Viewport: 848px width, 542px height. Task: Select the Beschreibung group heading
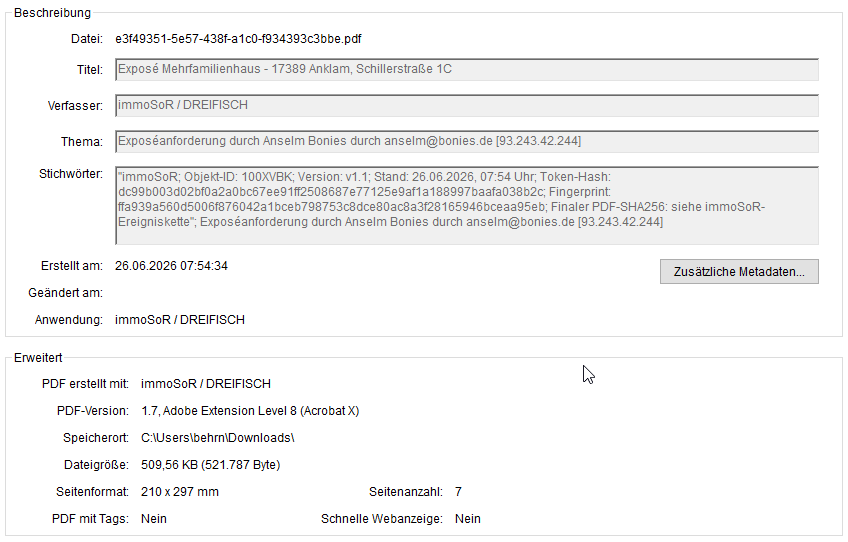[52, 13]
